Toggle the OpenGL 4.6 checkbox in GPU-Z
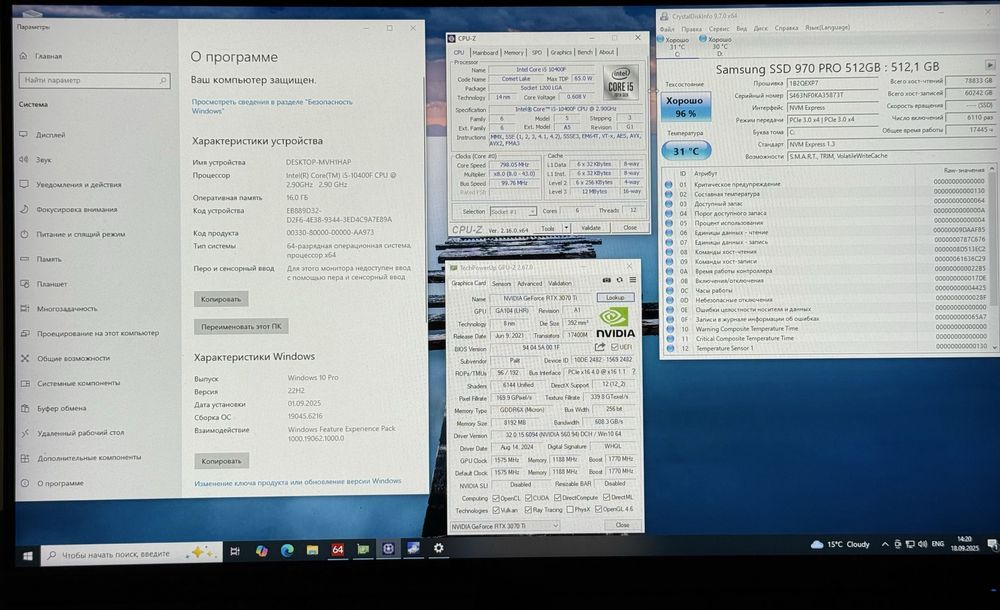Screen dimensions: 1000x610 [x=598, y=509]
